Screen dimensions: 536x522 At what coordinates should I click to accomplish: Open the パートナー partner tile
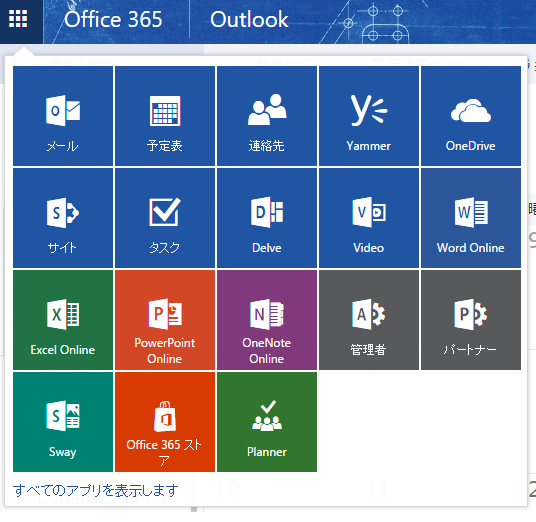click(x=471, y=320)
